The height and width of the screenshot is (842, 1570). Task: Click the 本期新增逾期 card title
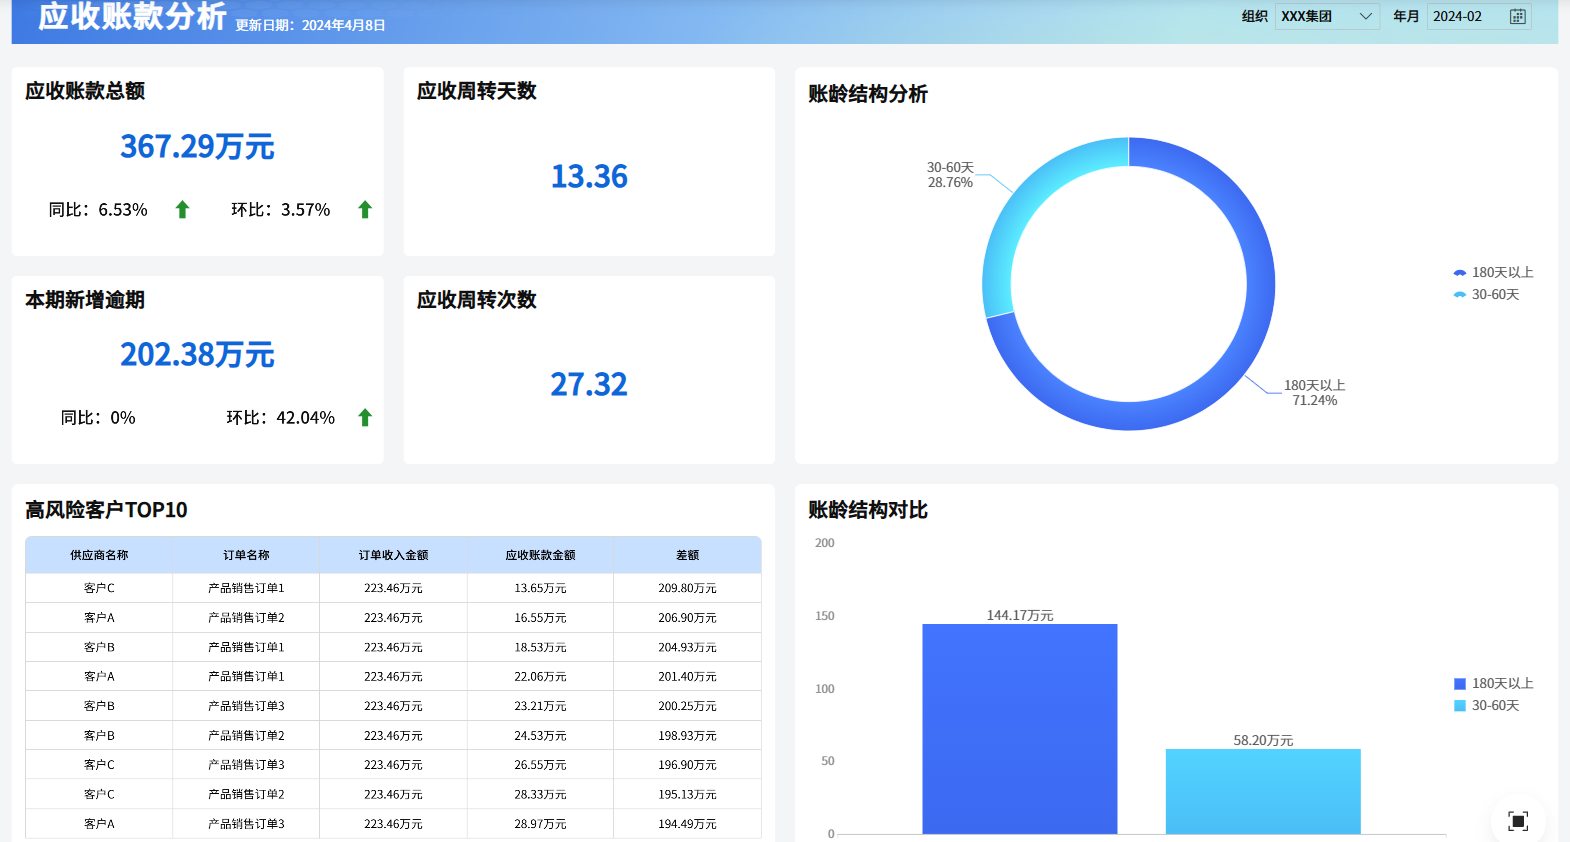click(85, 300)
